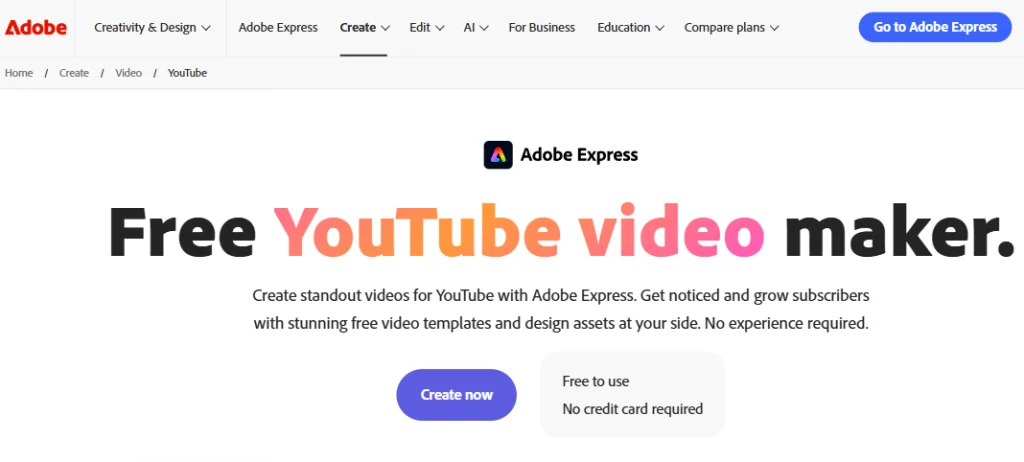Click the Adobe logo

point(36,27)
